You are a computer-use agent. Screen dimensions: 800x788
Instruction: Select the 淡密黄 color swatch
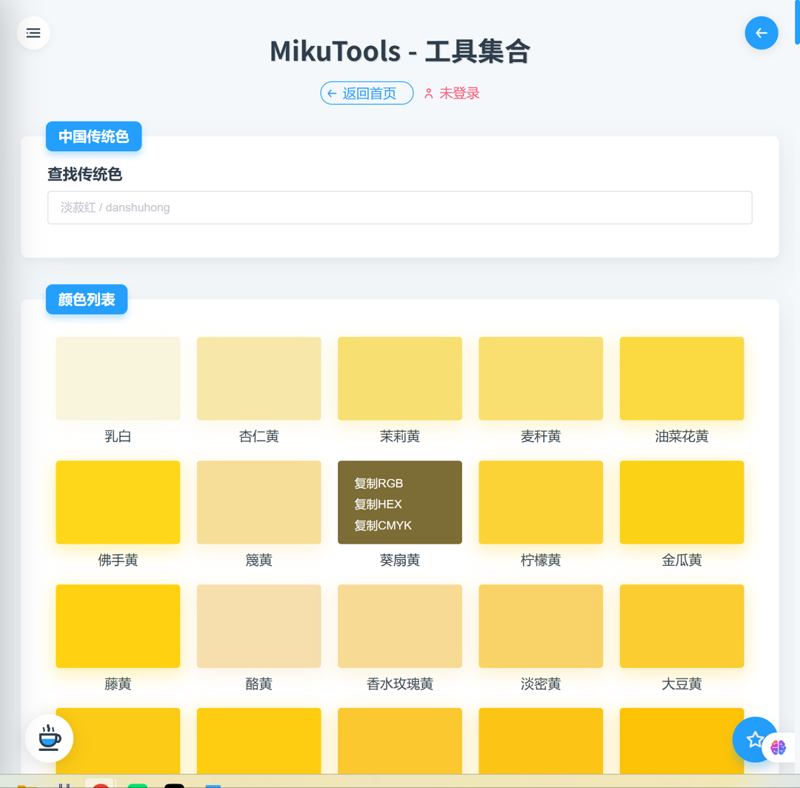coord(541,626)
